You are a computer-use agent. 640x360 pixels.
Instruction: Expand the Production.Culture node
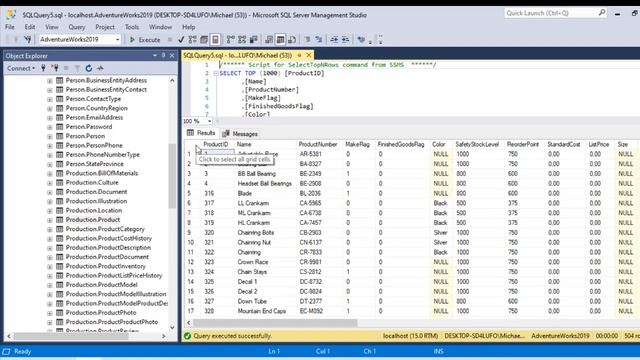click(x=50, y=183)
